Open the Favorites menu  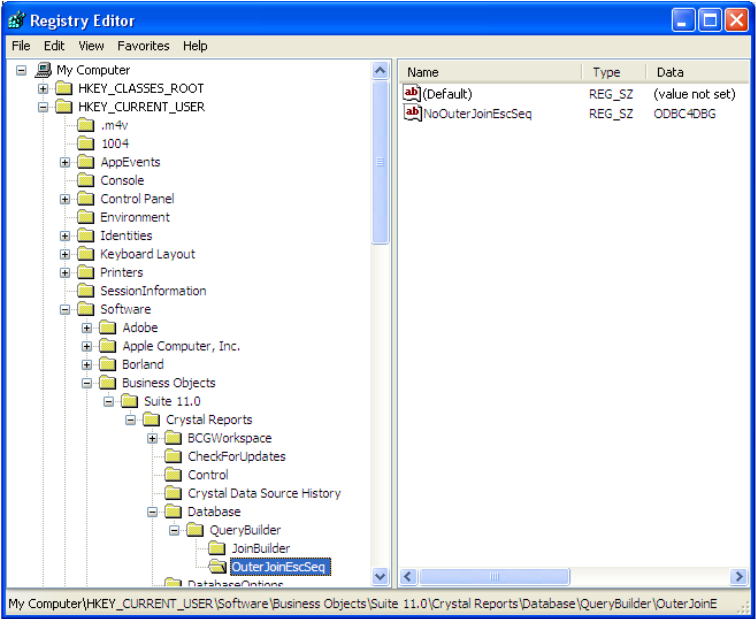click(143, 46)
